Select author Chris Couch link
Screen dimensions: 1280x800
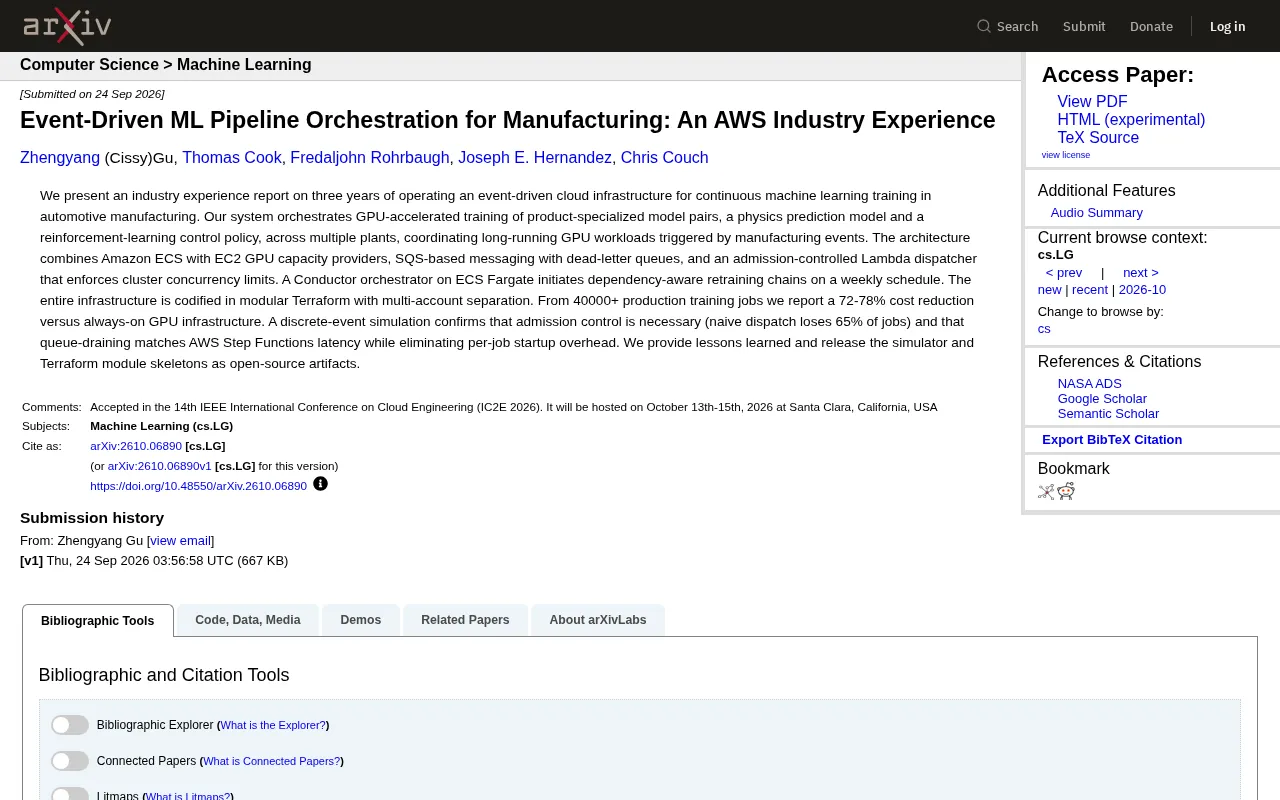[664, 158]
